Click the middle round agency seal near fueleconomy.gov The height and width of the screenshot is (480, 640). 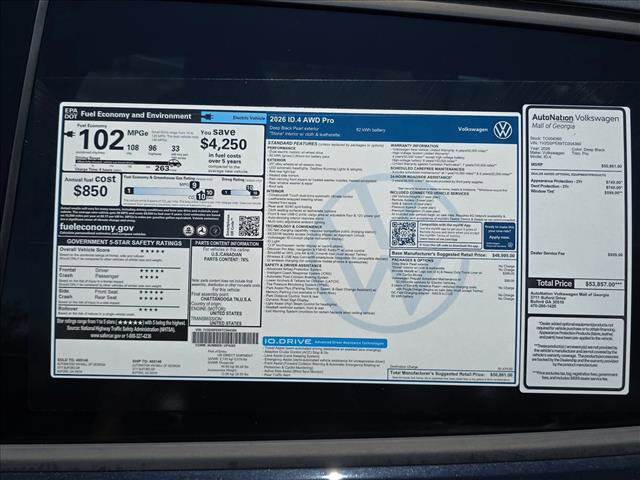click(201, 231)
